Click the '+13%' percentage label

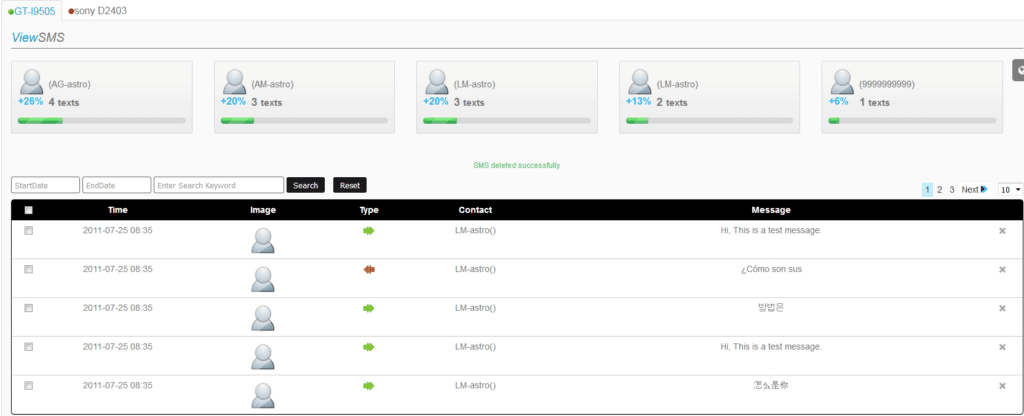[x=638, y=102]
